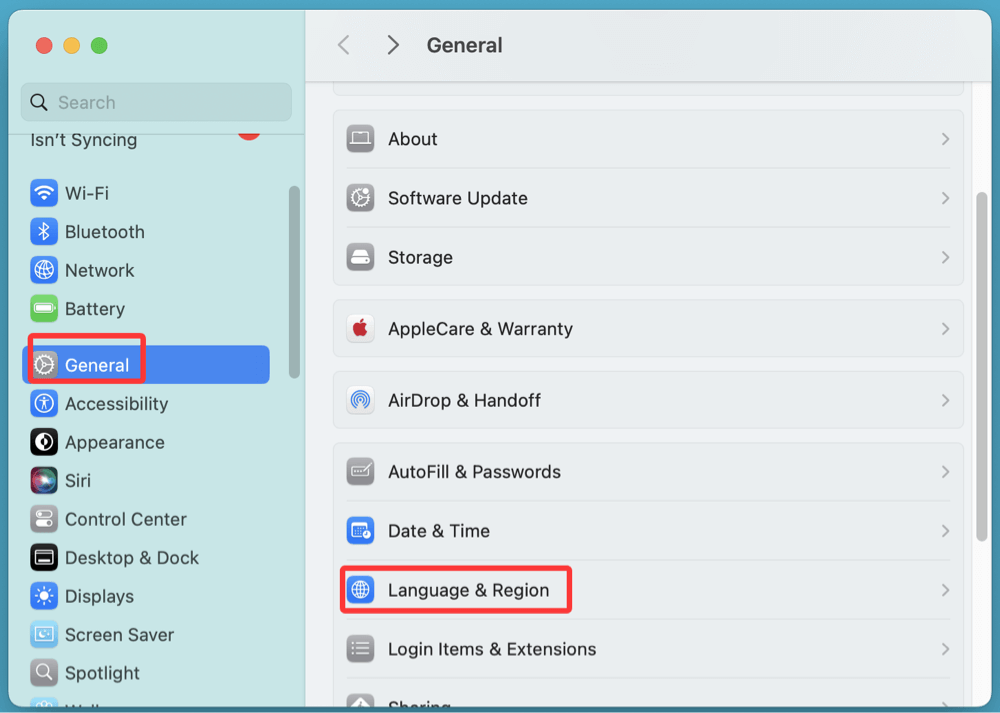Open Network settings via globe icon
This screenshot has height=713, width=1000.
pyautogui.click(x=44, y=270)
